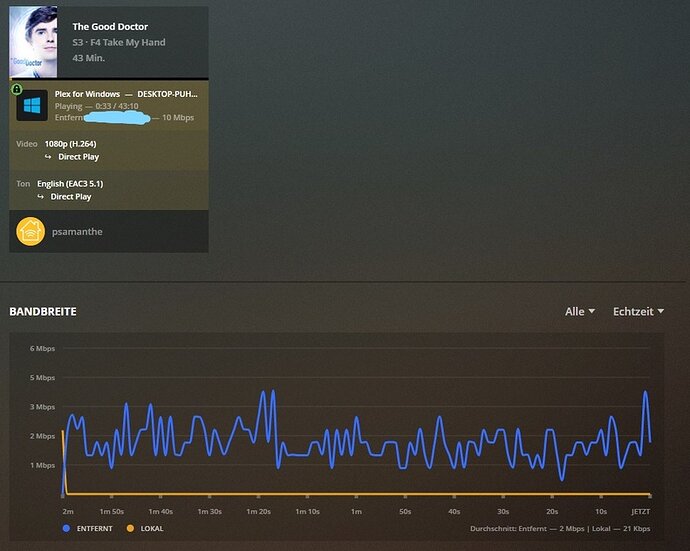
Task: Open The Good Doctor title link
Action: point(110,26)
